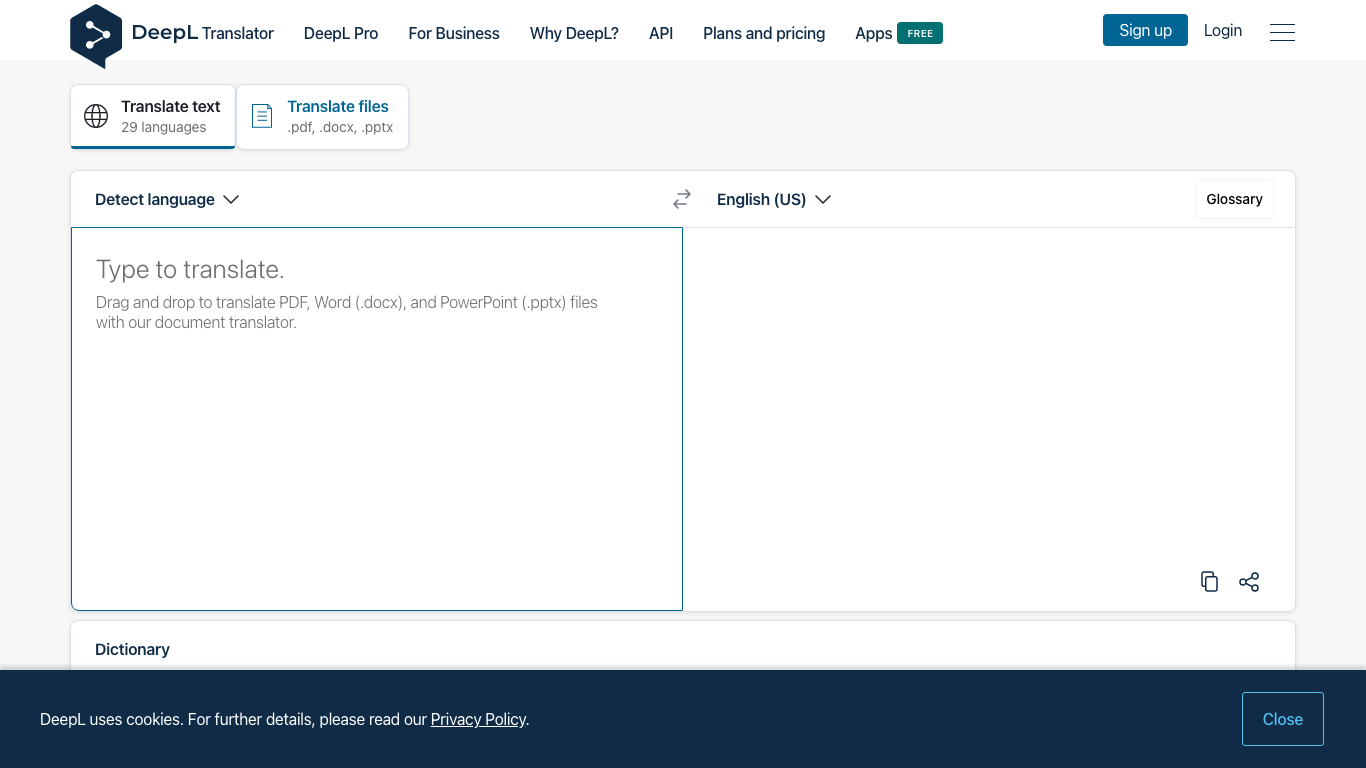
Task: Click the document icon on Translate files tab
Action: [261, 116]
